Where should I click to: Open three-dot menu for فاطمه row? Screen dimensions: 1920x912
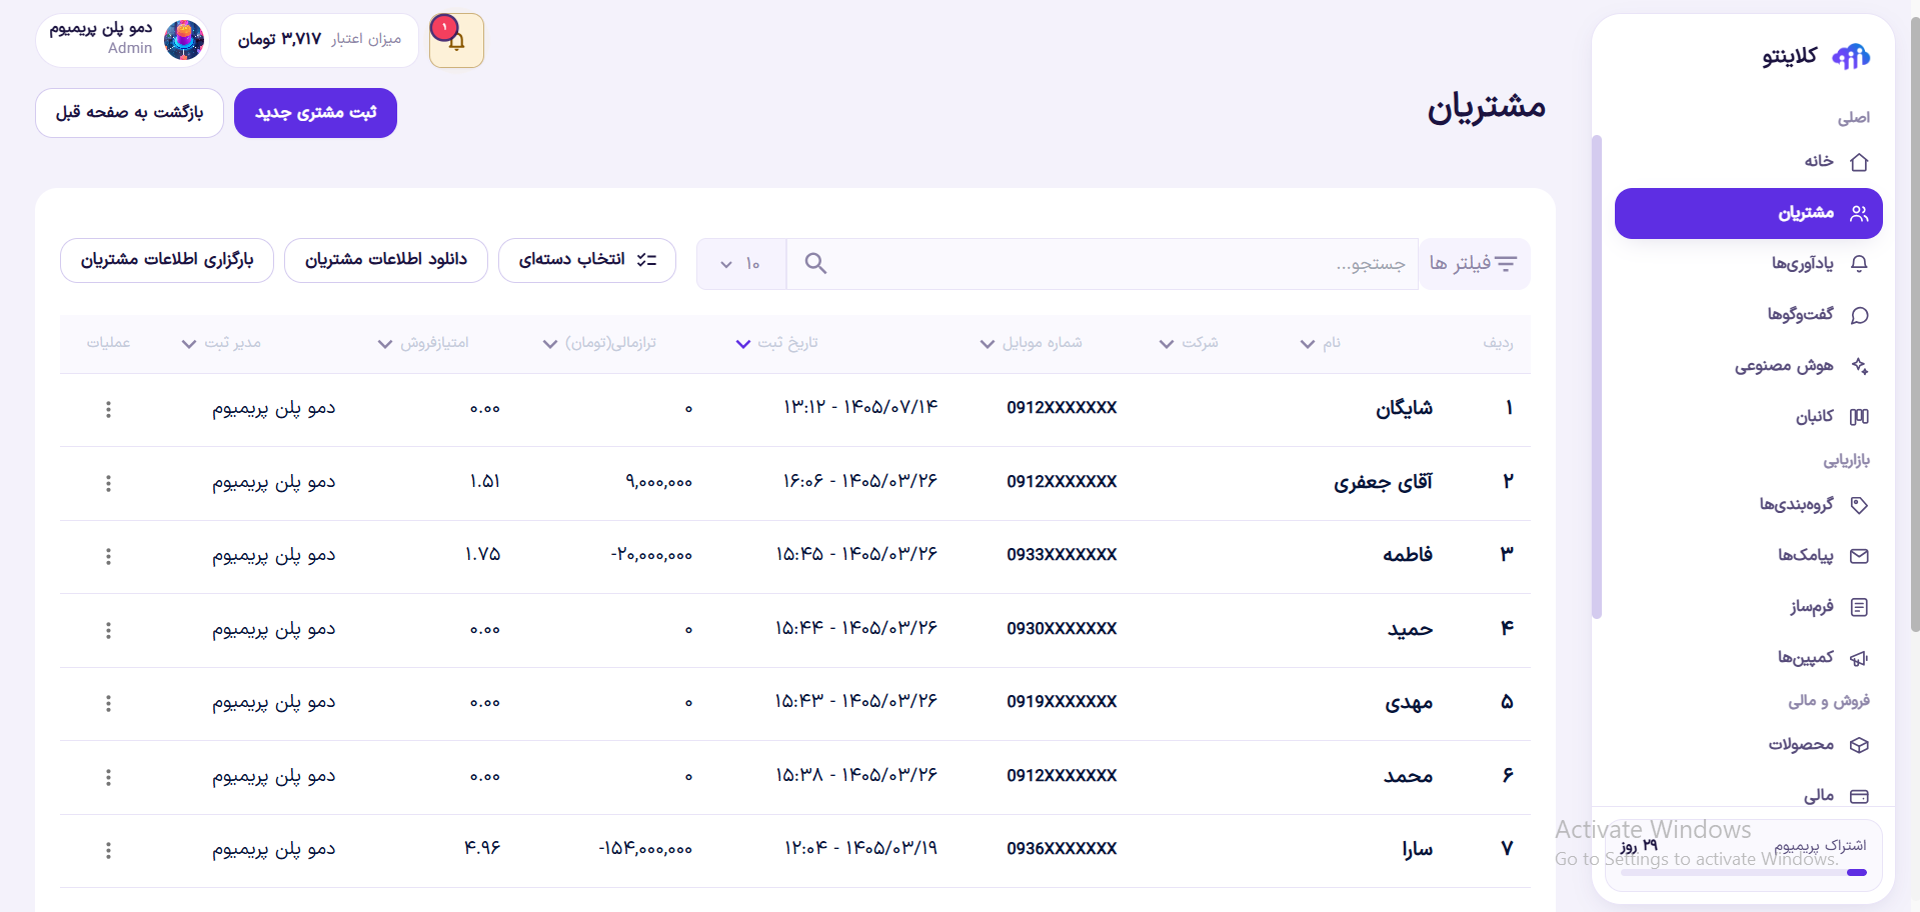(x=108, y=556)
